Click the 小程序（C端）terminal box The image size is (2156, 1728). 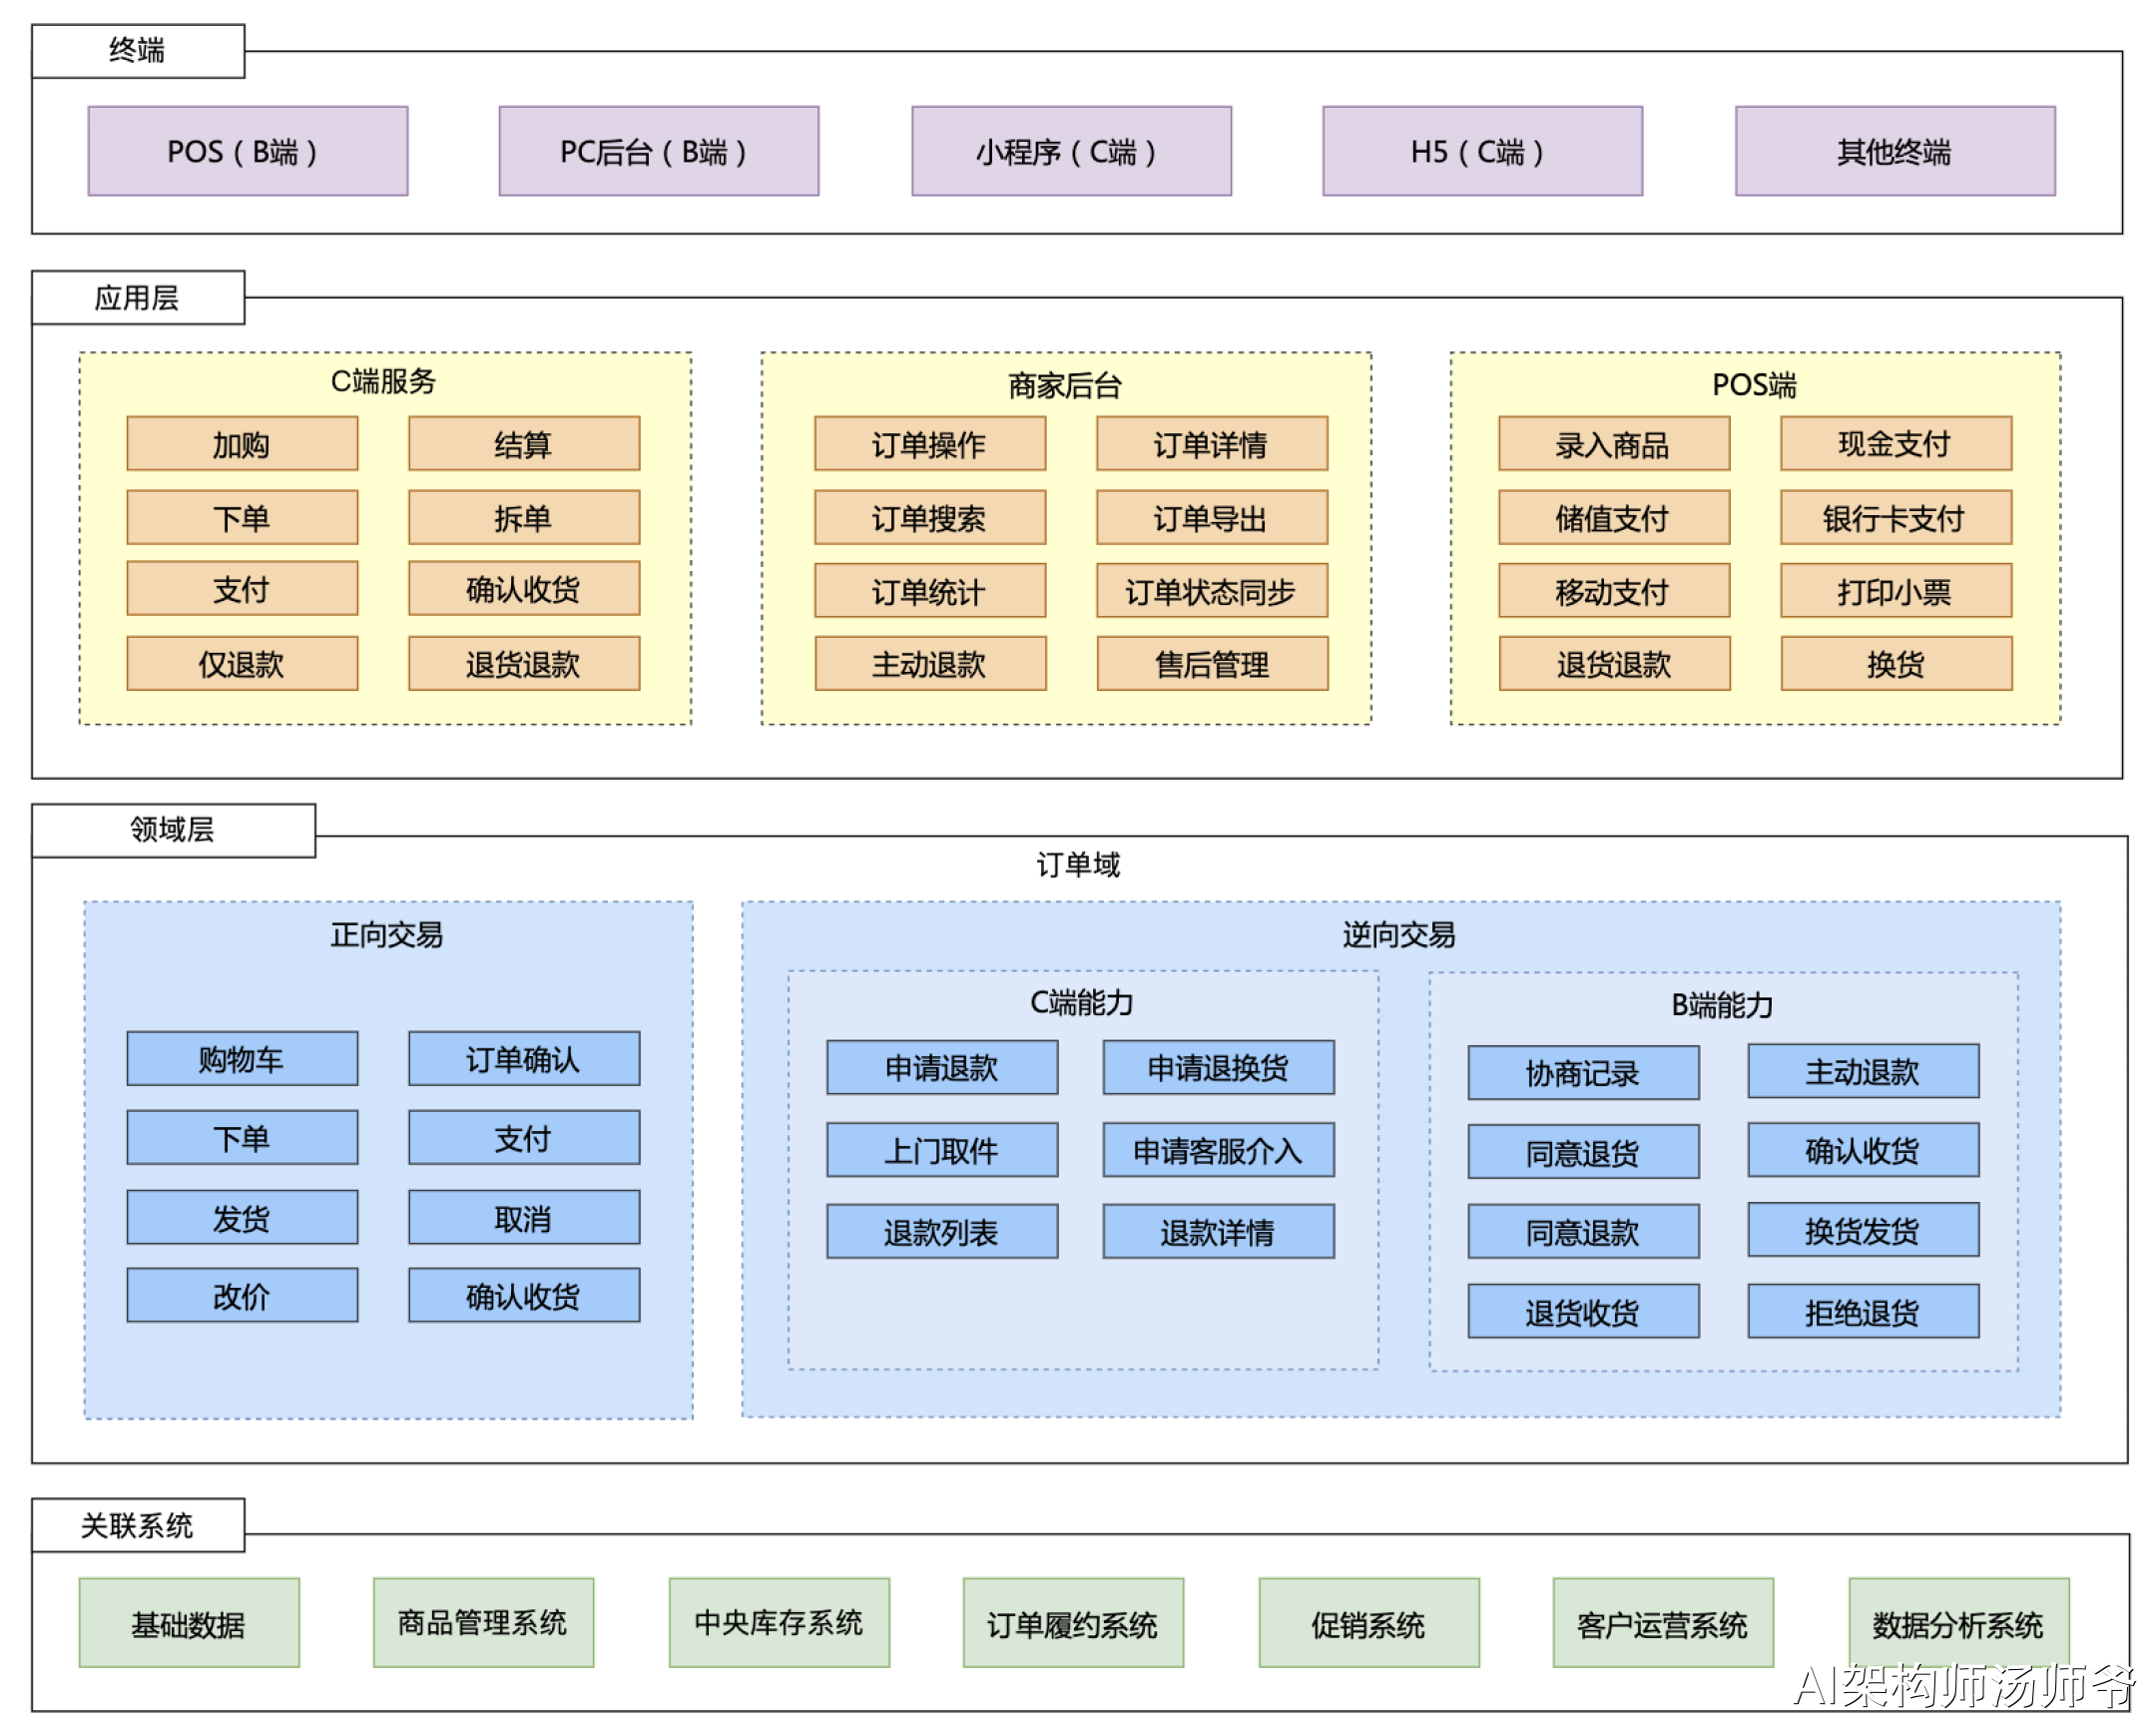pos(1071,151)
